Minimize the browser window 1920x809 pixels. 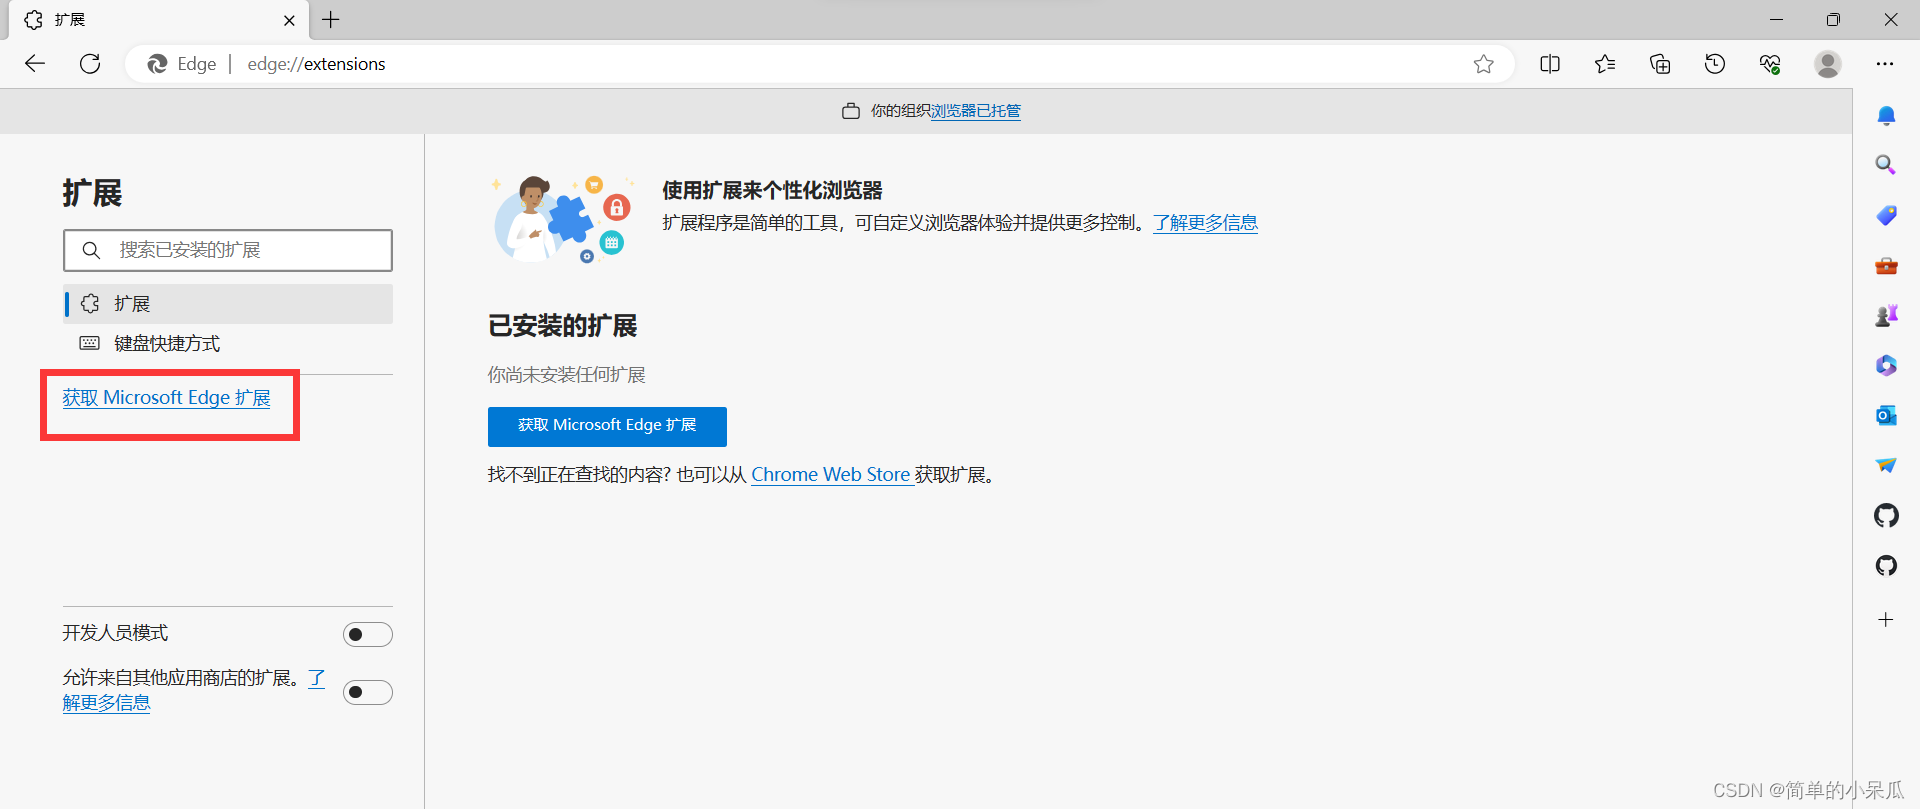pyautogui.click(x=1776, y=20)
